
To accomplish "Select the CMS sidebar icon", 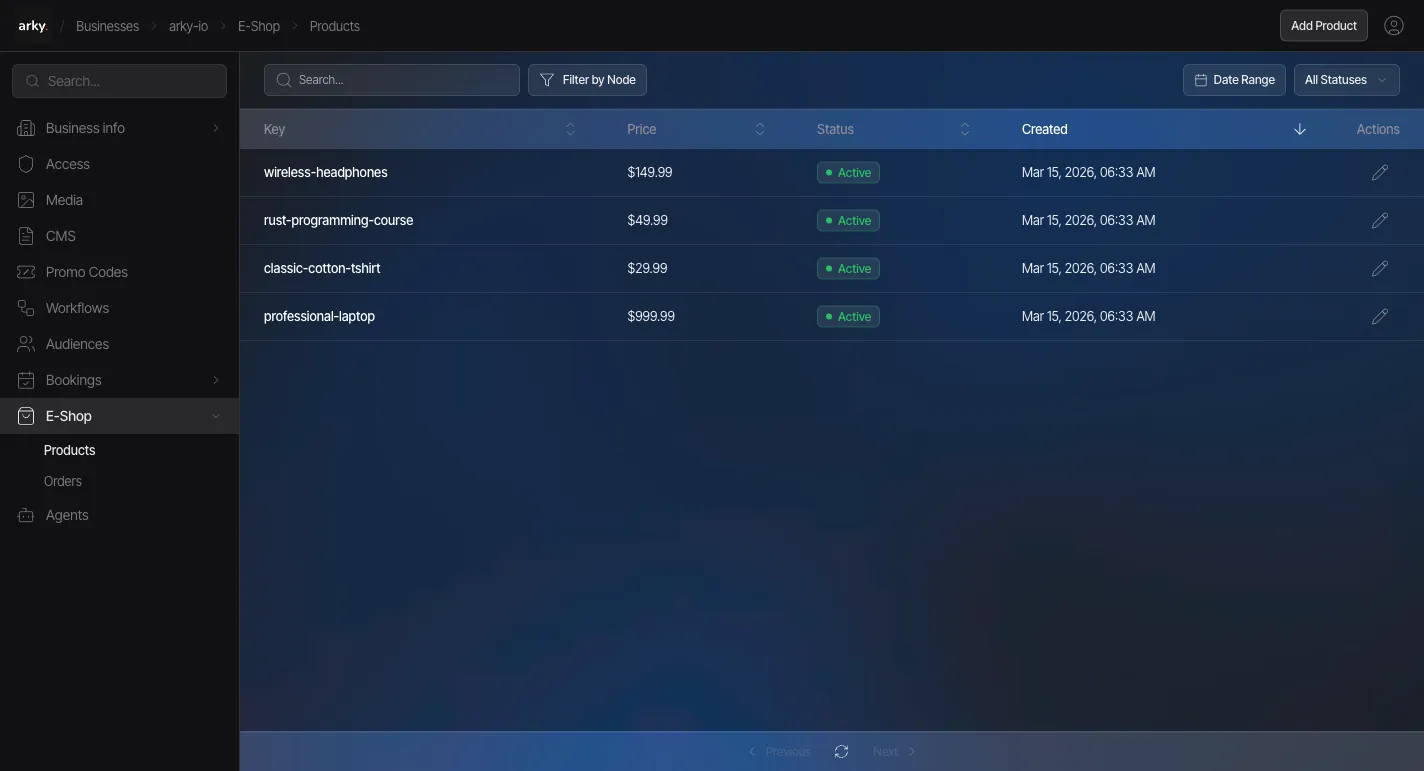I will pos(26,236).
